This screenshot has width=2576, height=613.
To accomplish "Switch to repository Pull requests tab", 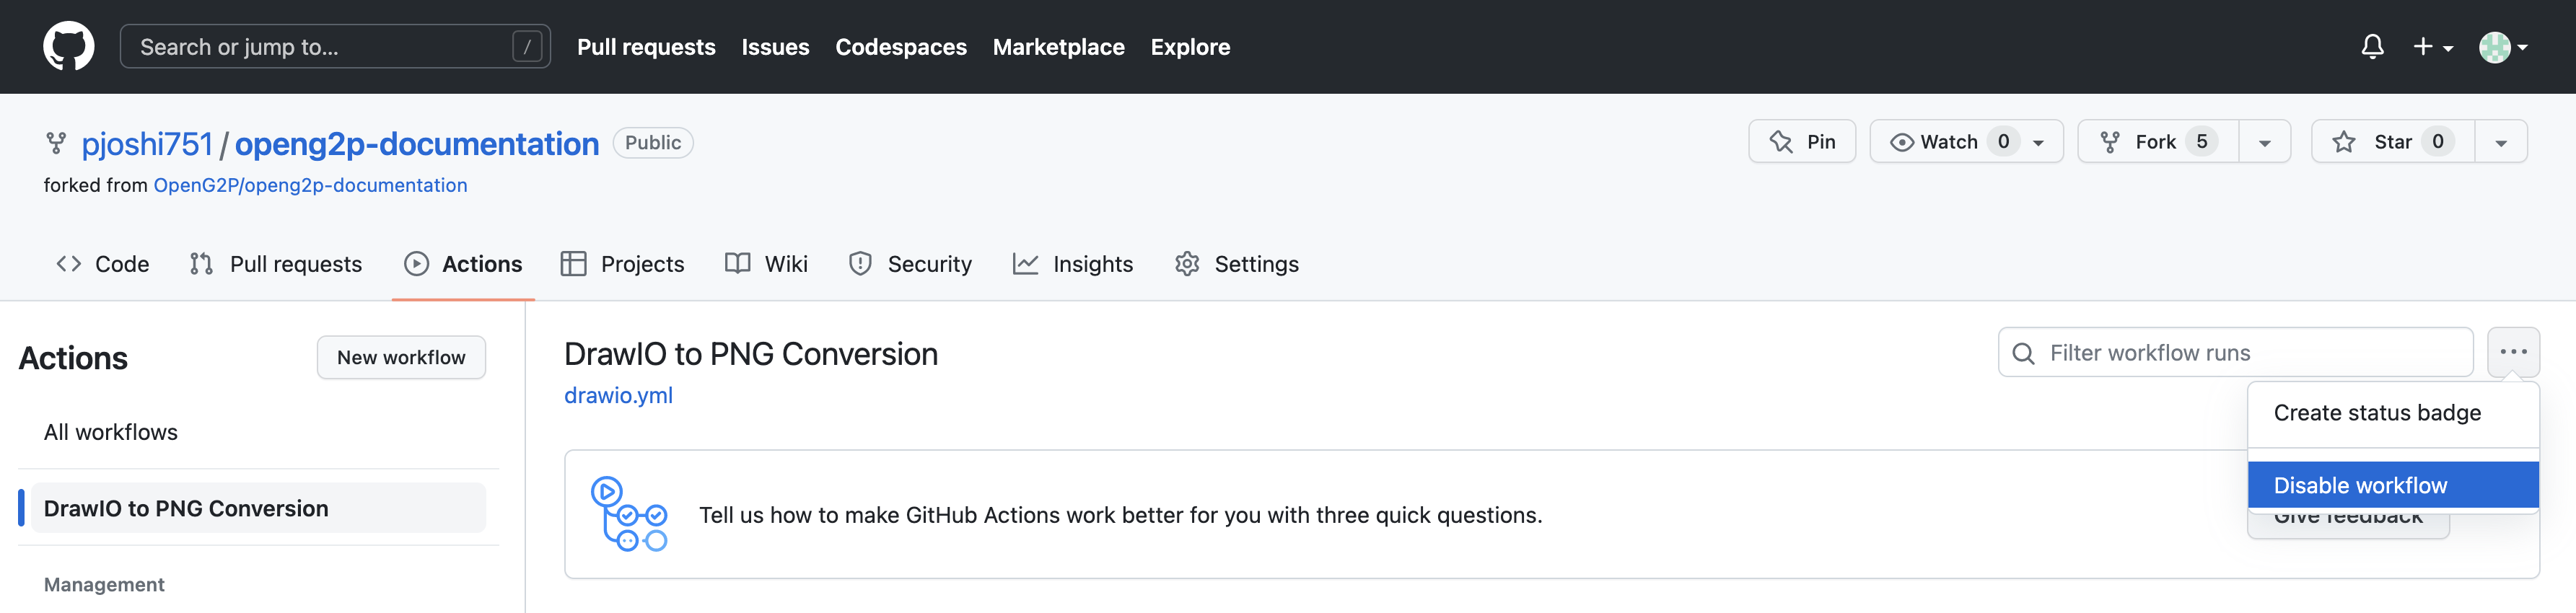I will click(276, 264).
